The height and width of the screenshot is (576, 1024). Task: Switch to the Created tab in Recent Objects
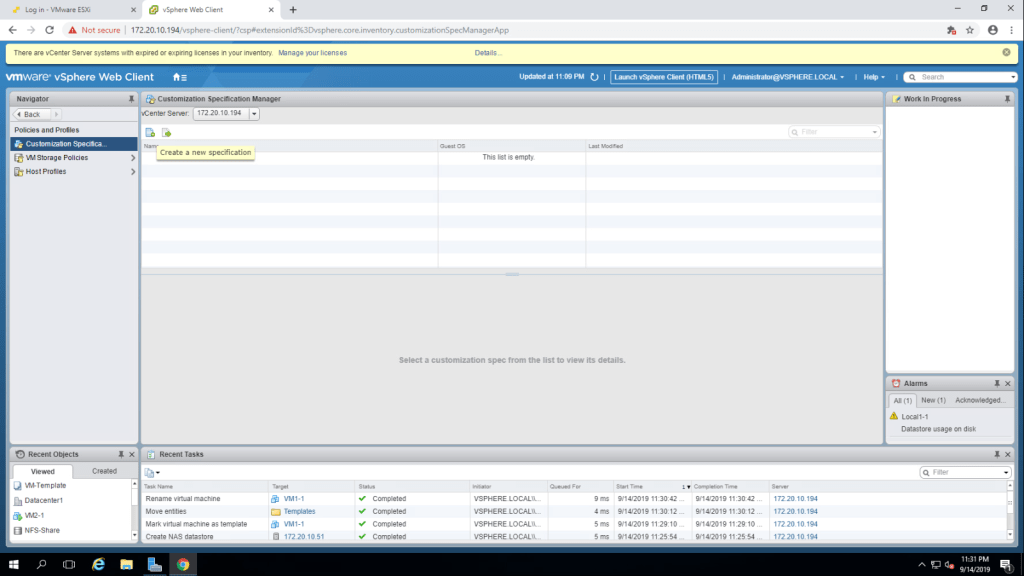tap(104, 471)
